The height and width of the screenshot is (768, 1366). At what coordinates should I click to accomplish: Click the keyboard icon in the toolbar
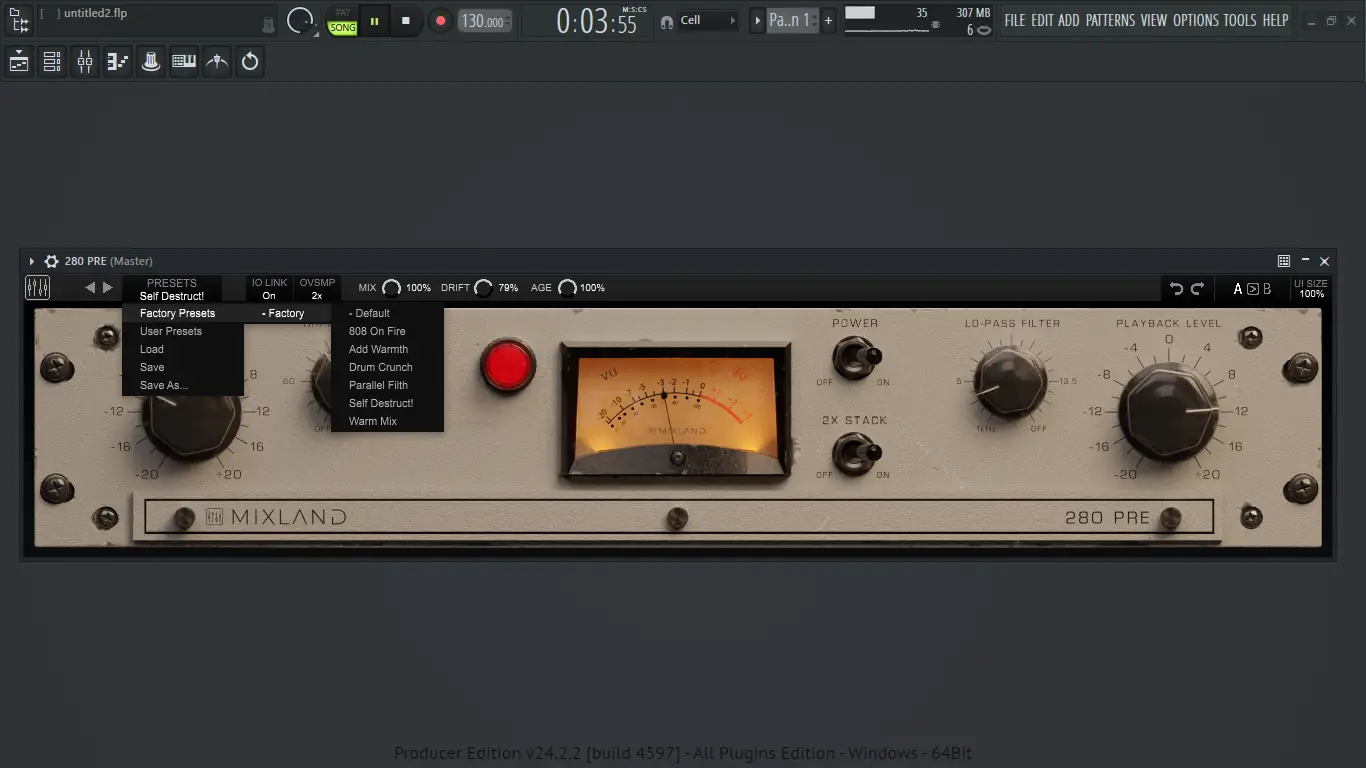184,62
